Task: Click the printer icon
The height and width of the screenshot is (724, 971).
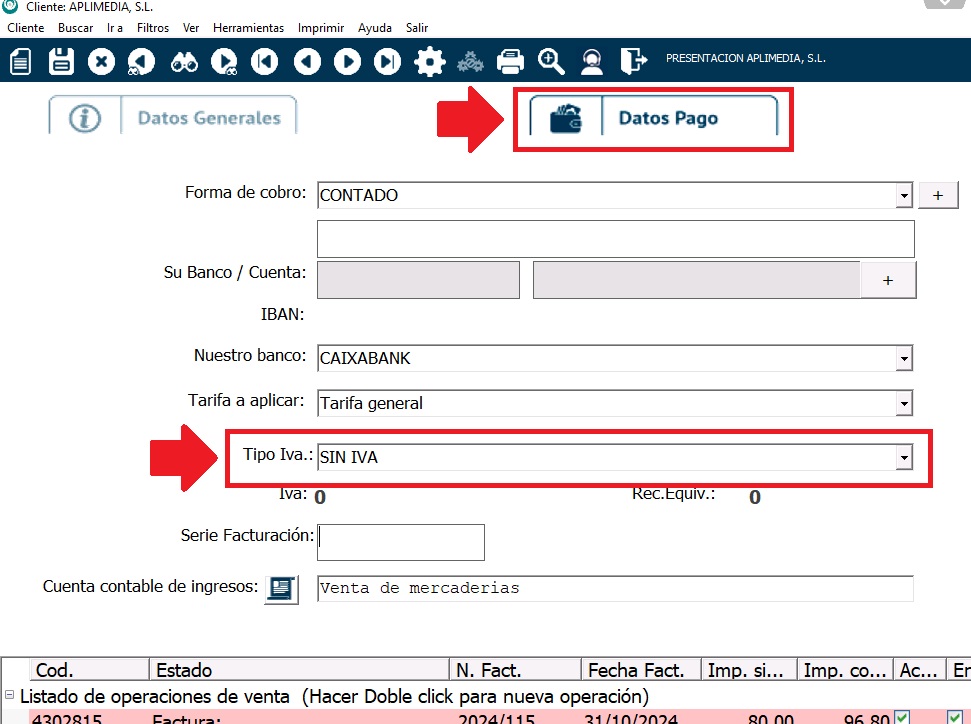Action: [511, 62]
